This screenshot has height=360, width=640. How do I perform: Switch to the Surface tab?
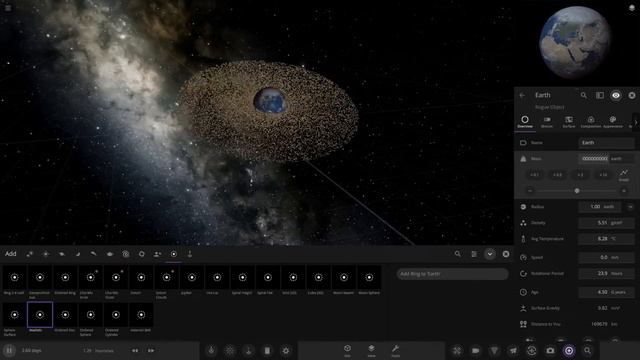coord(569,122)
